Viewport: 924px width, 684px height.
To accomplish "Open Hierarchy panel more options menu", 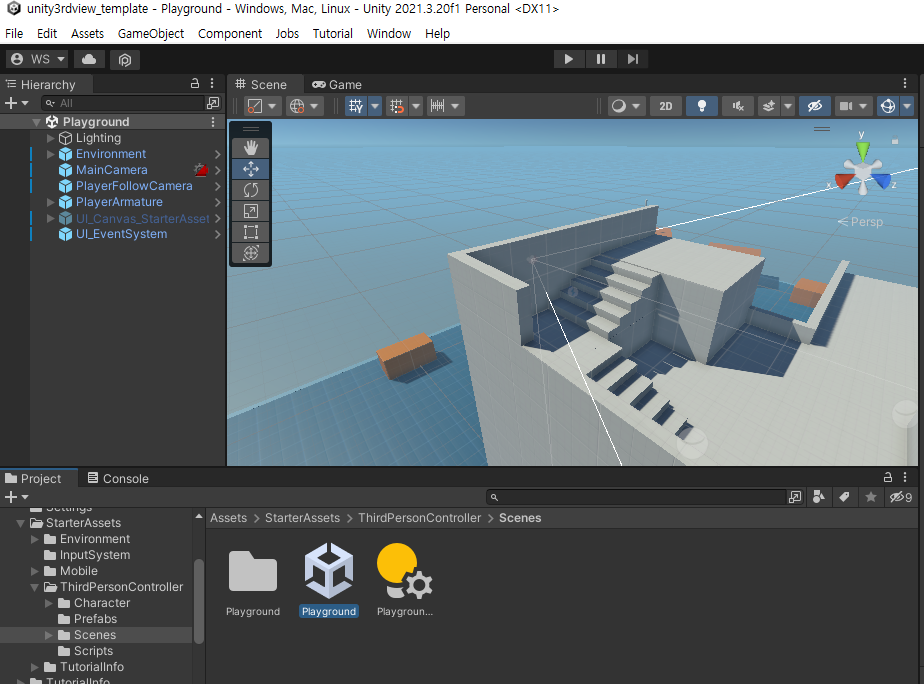I will tap(212, 84).
